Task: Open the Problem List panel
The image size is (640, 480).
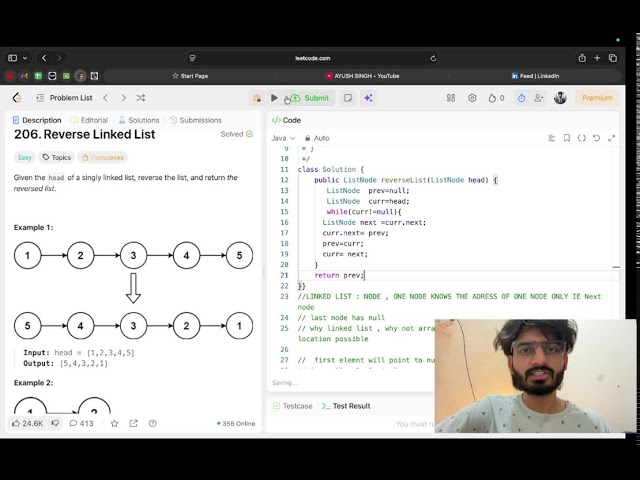Action: [64, 98]
